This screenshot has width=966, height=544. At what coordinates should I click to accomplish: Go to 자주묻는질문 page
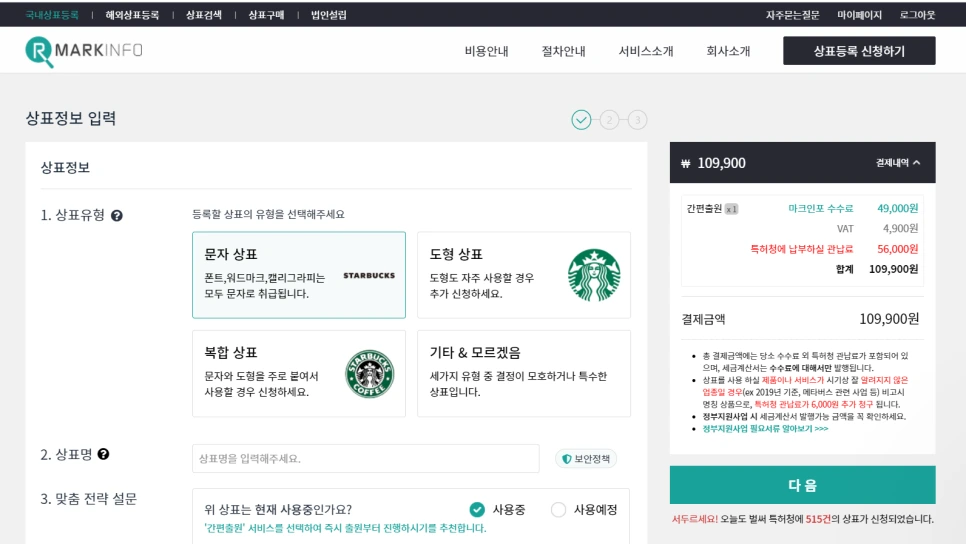(x=792, y=15)
